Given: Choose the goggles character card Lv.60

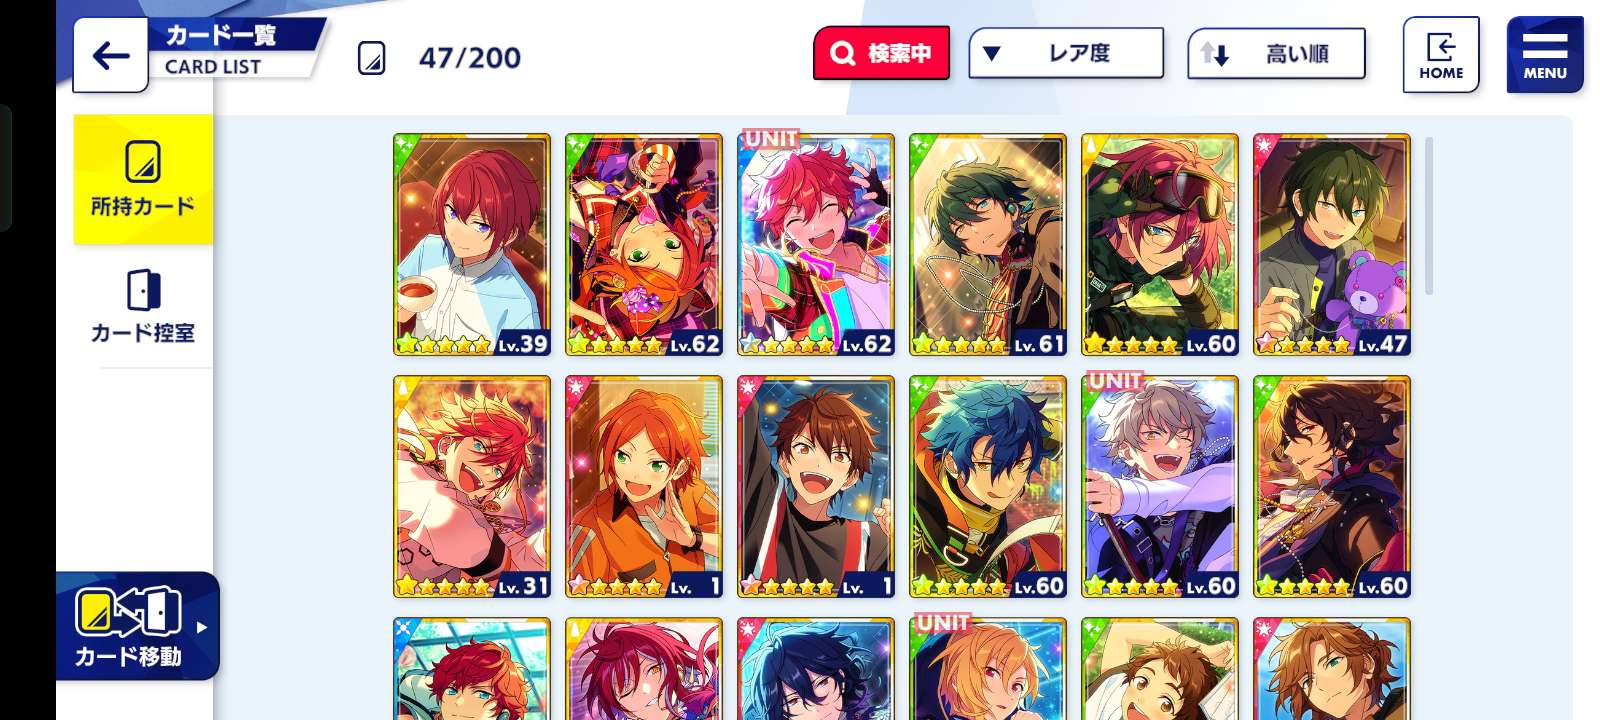Looking at the screenshot, I should pyautogui.click(x=1160, y=245).
